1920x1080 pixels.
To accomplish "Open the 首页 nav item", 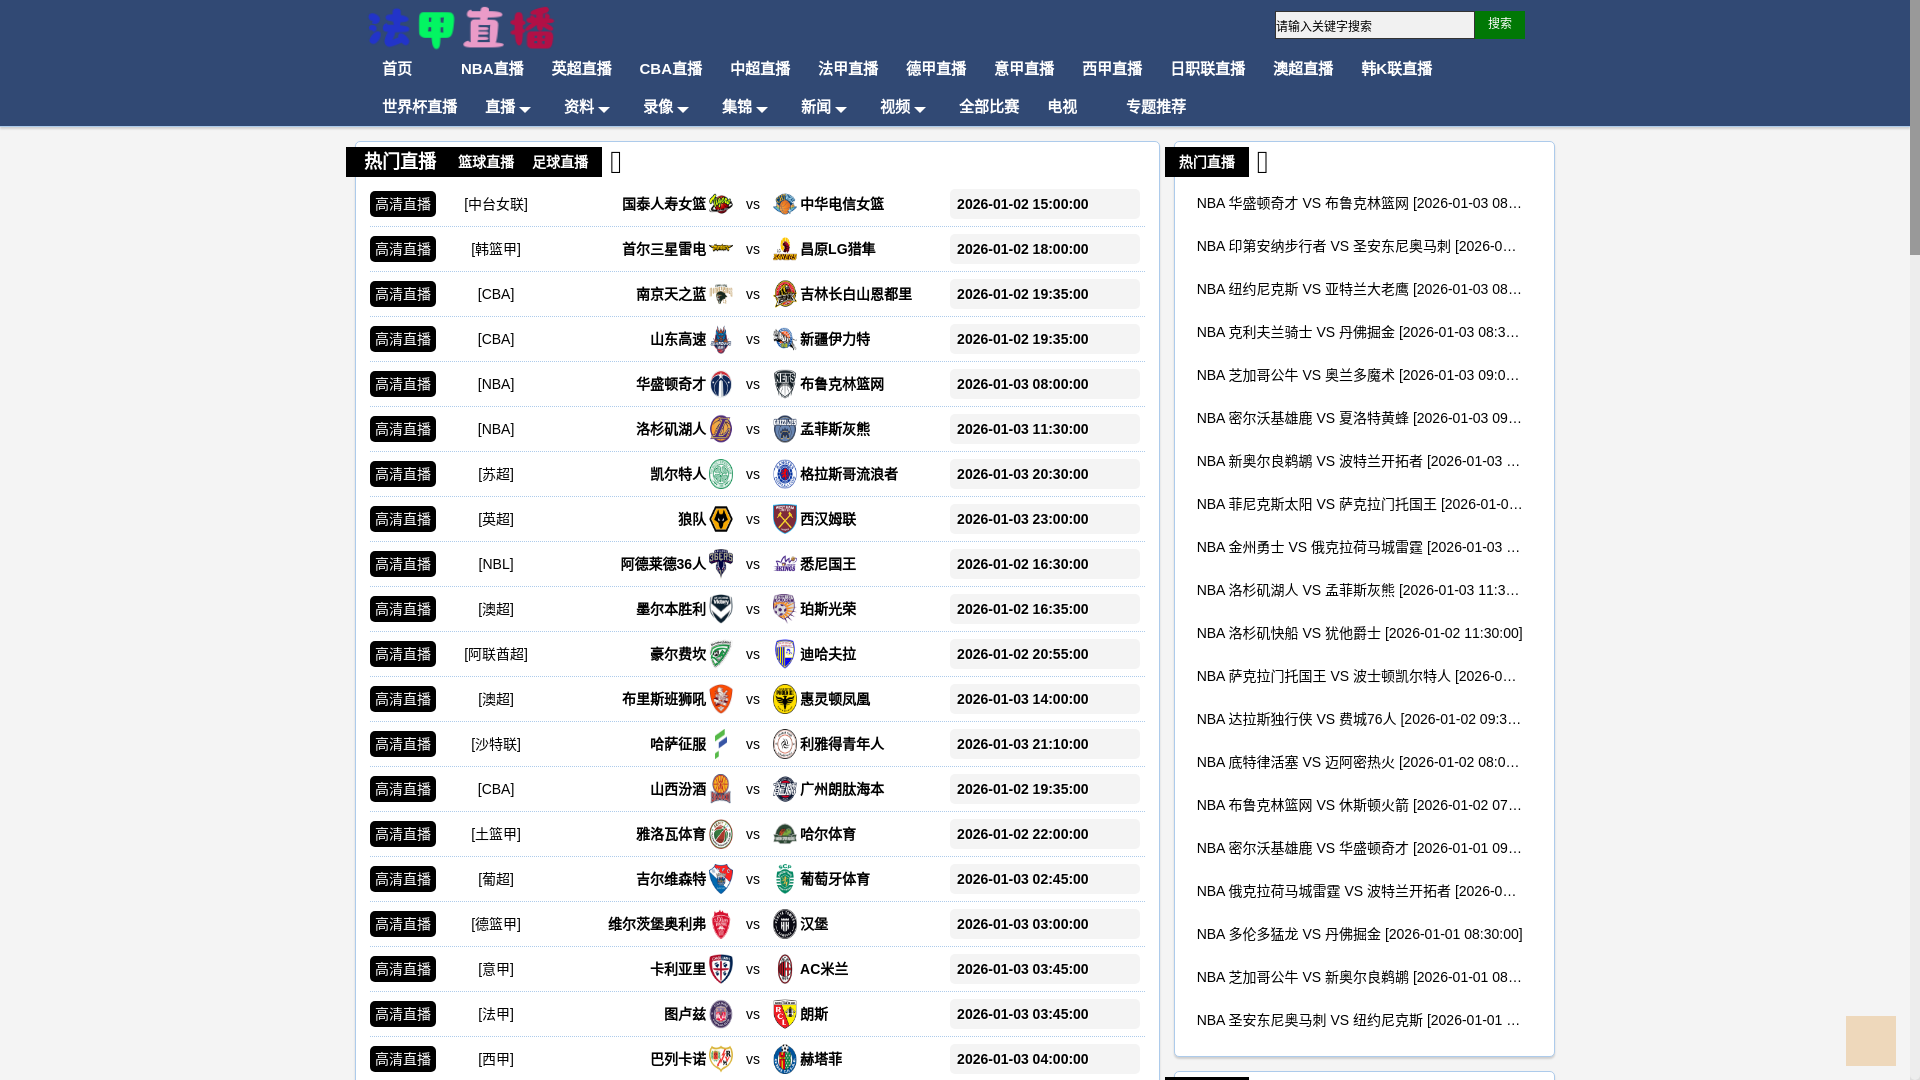I will coord(397,69).
